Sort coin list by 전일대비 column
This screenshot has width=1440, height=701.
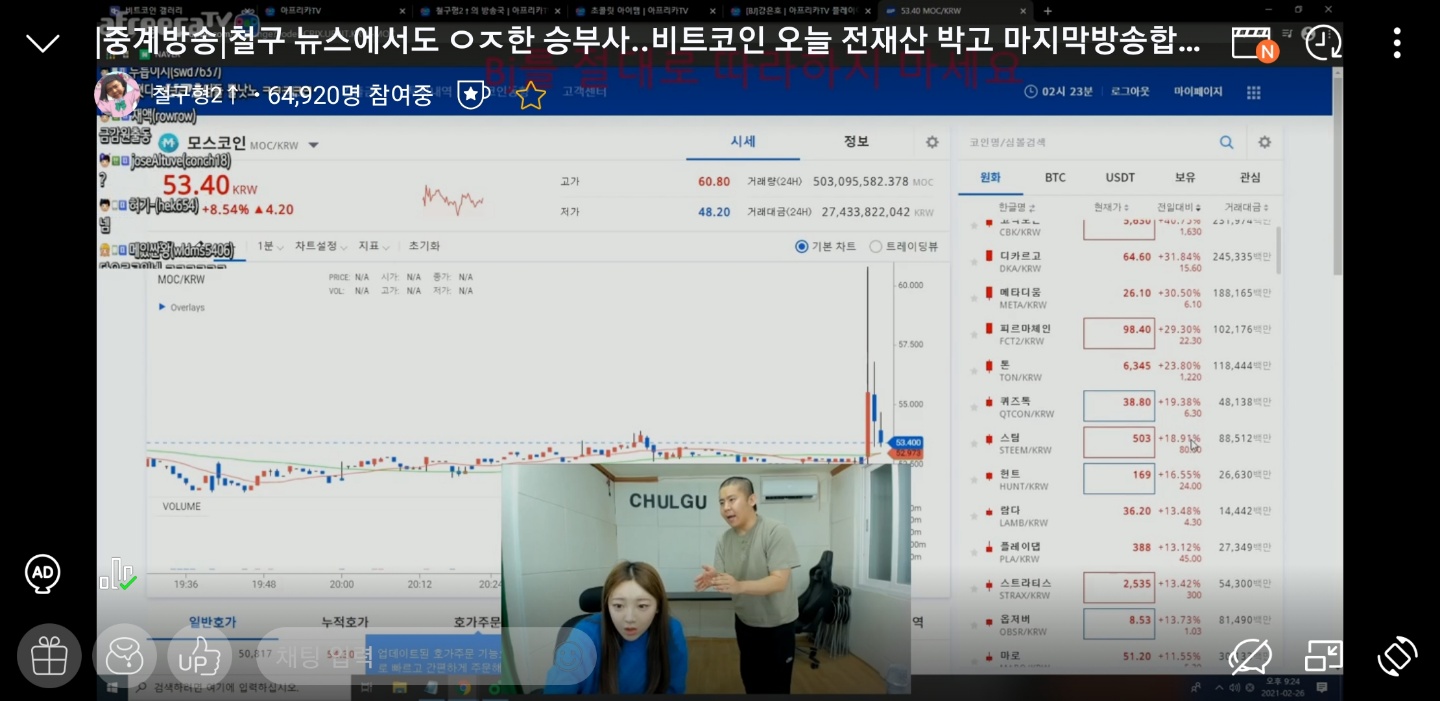click(1180, 207)
